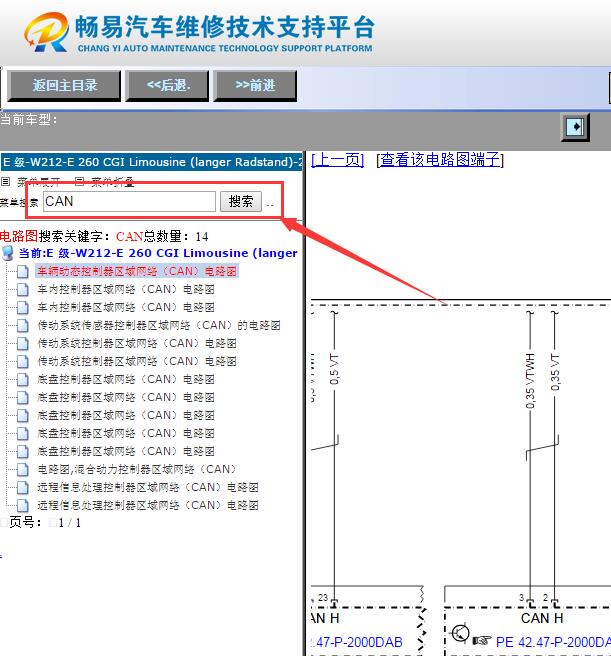Click document icon beside 混合动力控制器区域网络
Screen dimensions: 611x656
point(23,469)
